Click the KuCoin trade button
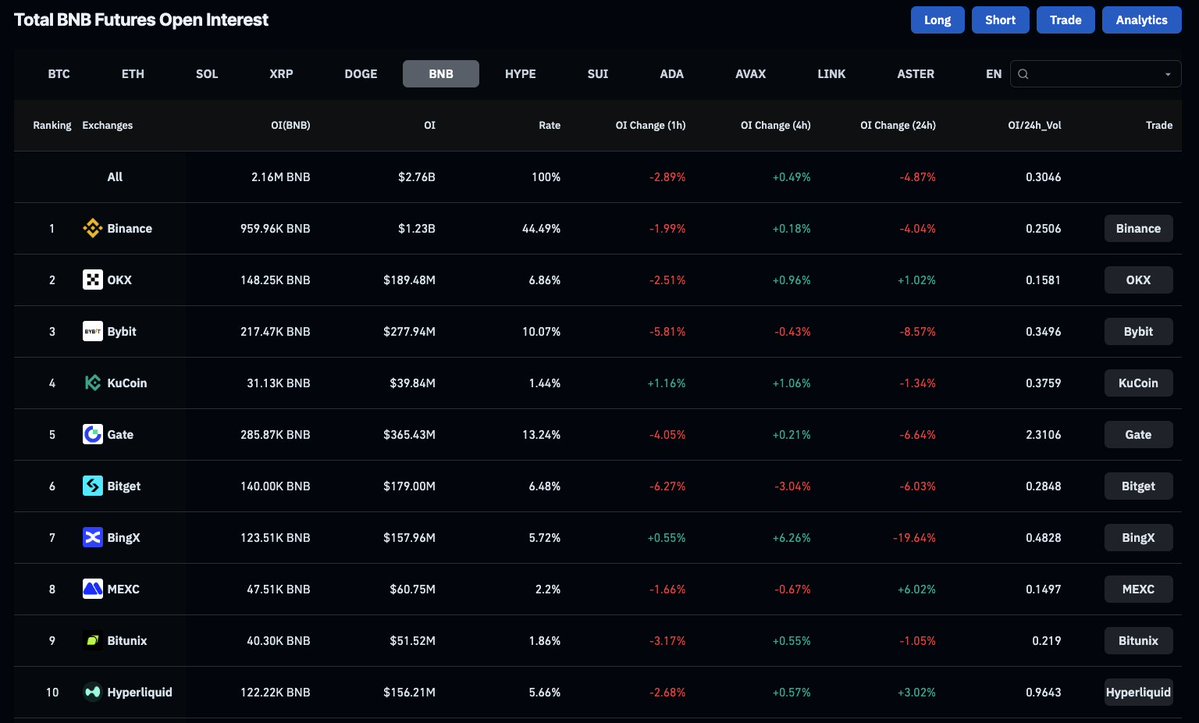Viewport: 1199px width, 723px height. (1139, 383)
